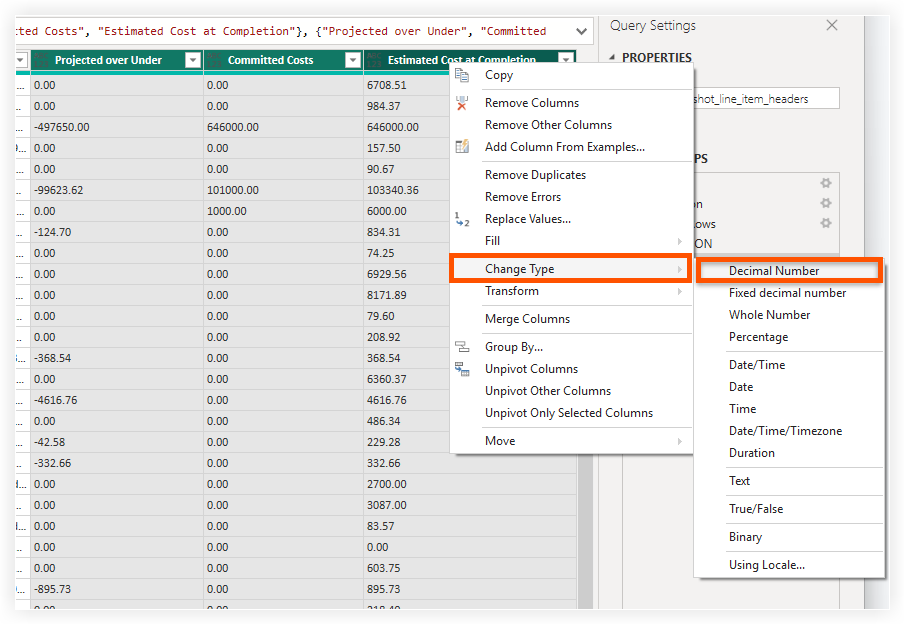This screenshot has height=625, width=905.
Task: Click the Unpivot Columns icon
Action: pos(463,368)
